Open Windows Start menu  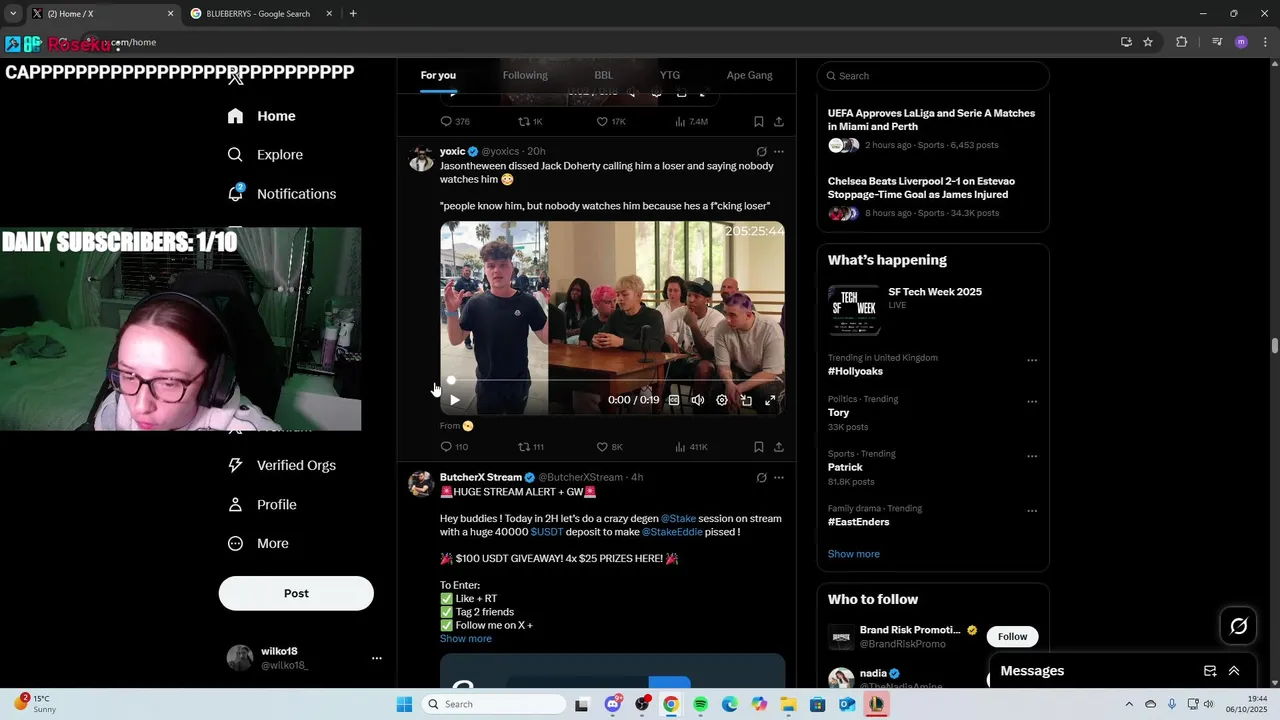click(x=404, y=704)
